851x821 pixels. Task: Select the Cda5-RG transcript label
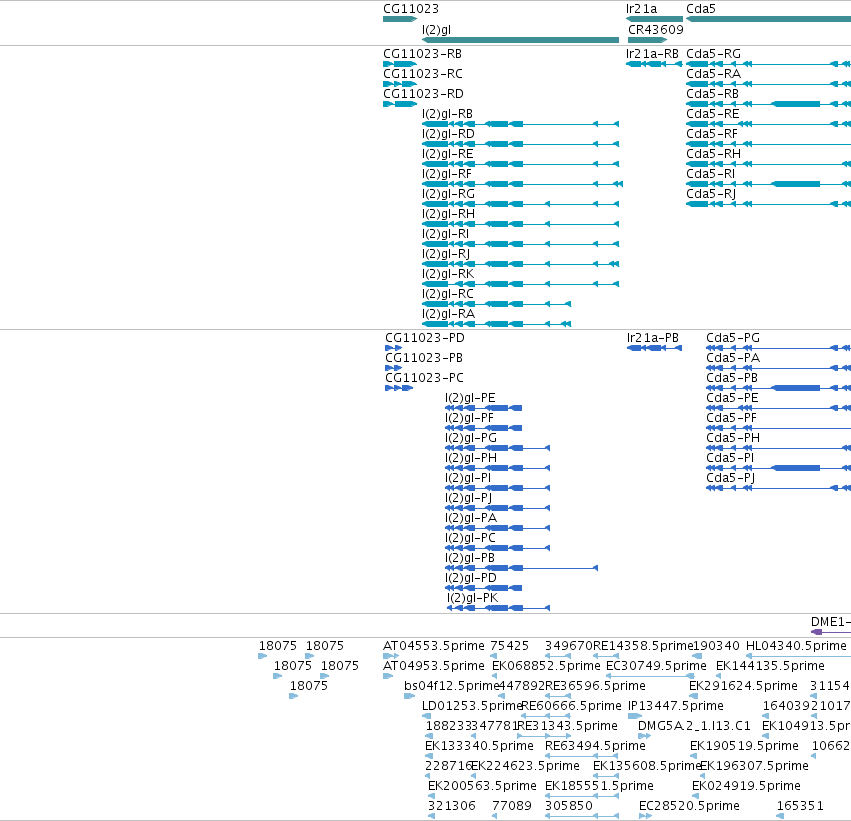[713, 54]
